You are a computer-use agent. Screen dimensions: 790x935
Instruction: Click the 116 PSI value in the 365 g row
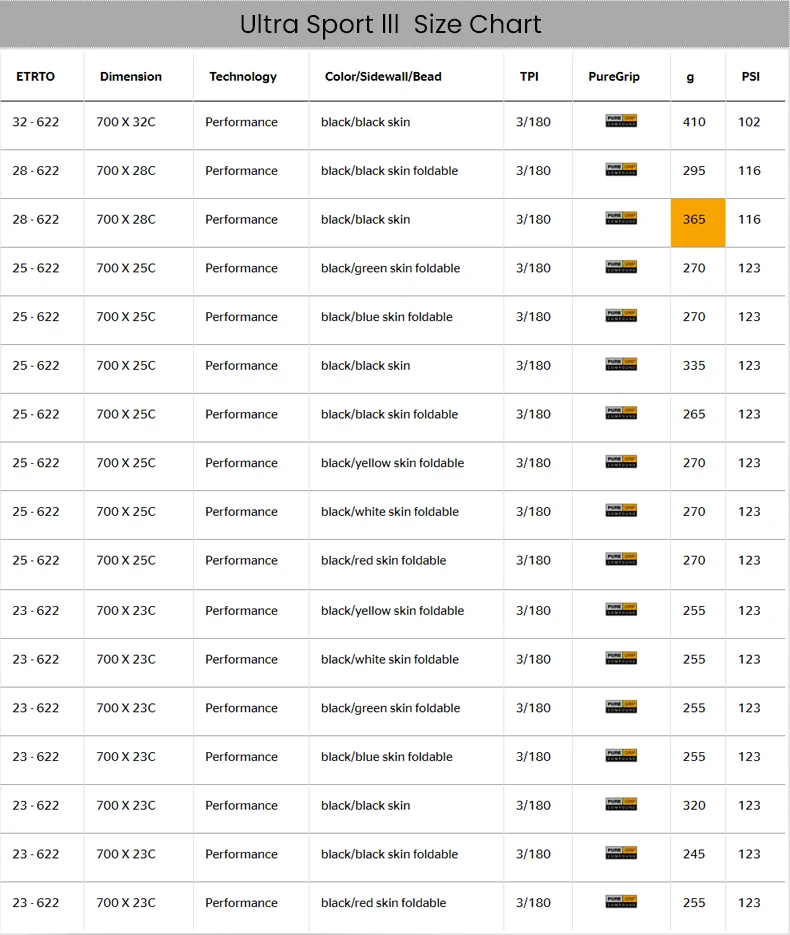pos(749,219)
